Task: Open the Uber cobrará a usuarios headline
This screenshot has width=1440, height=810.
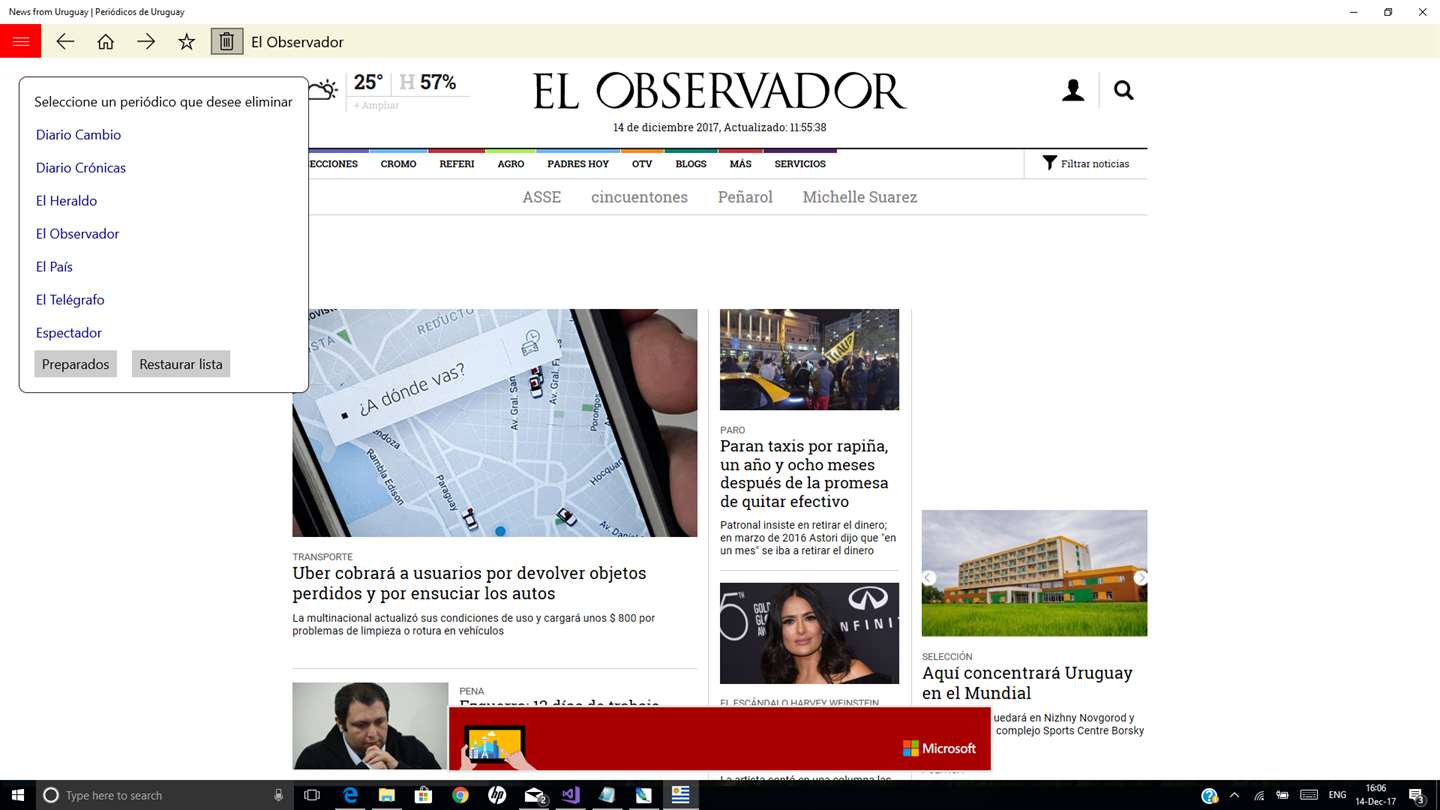Action: (469, 583)
